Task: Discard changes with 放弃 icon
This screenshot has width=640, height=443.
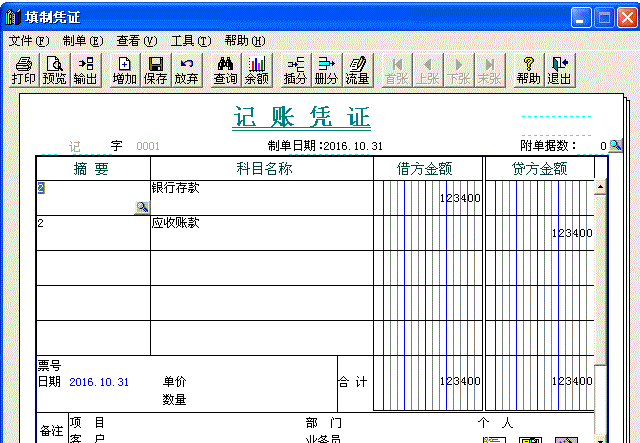Action: (x=186, y=70)
